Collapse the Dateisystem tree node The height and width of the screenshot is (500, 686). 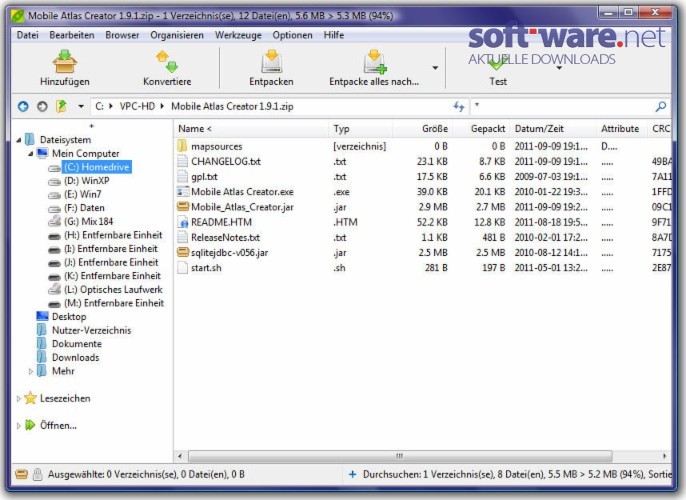(x=18, y=140)
